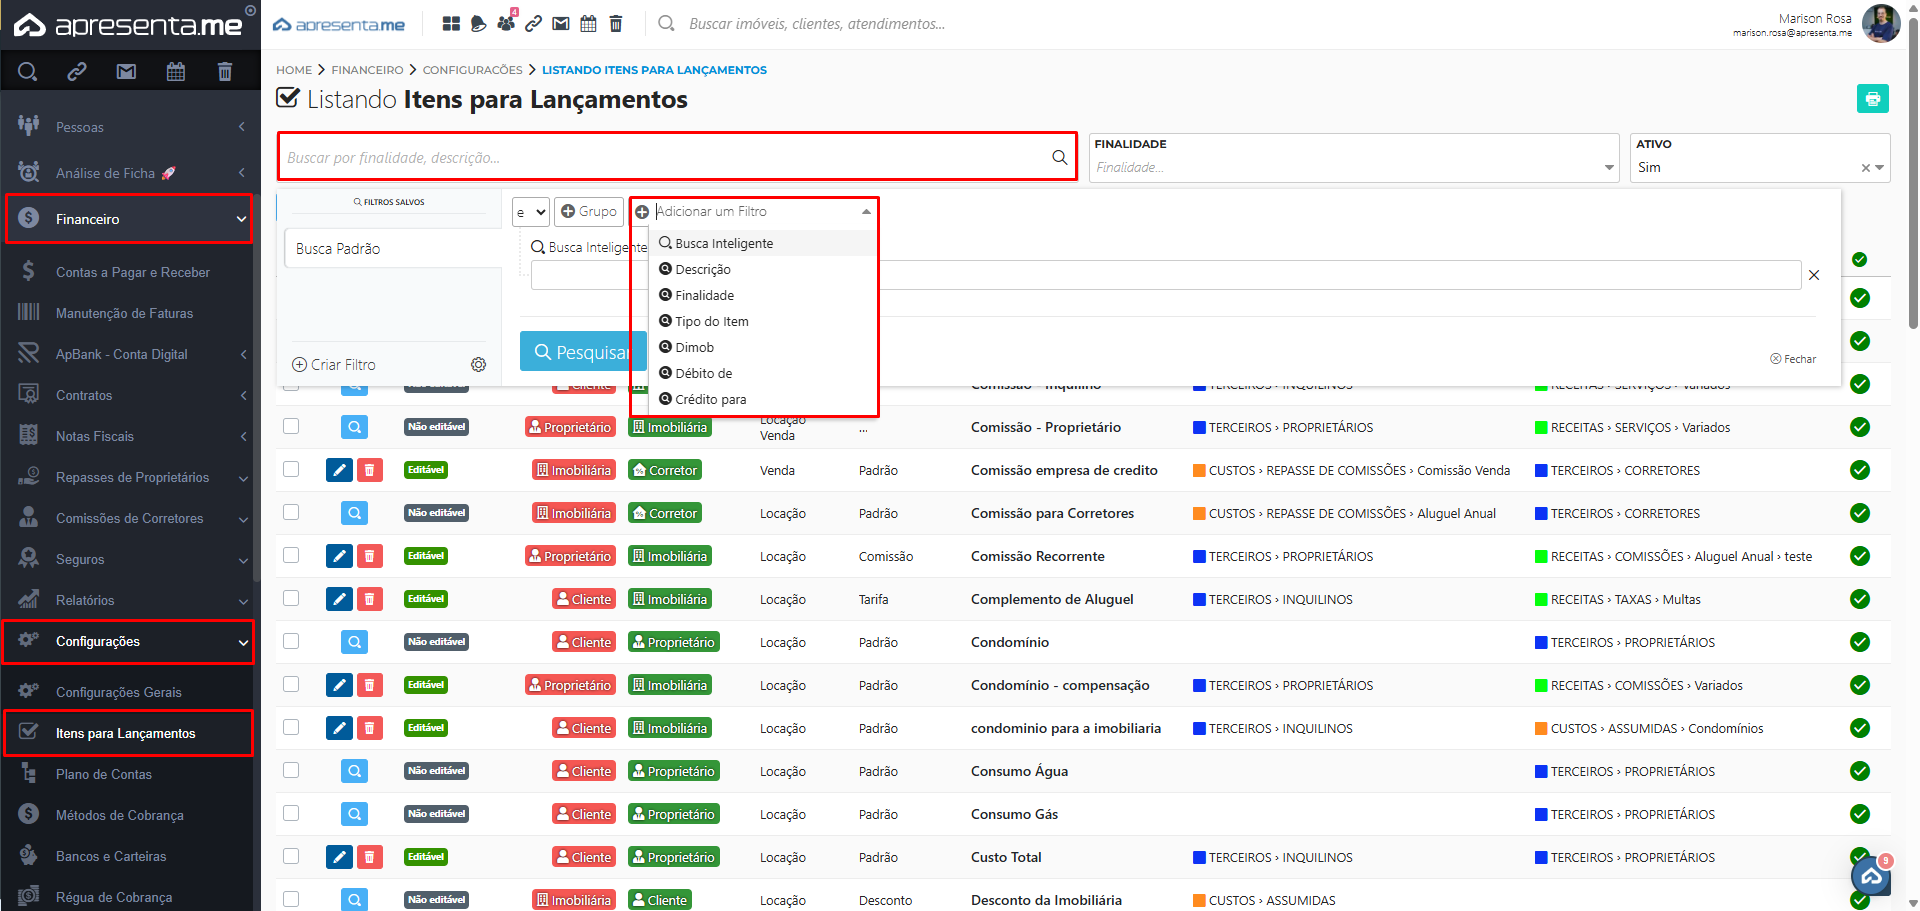Open the calendar icon in top toolbar
1920x911 pixels.
588,24
